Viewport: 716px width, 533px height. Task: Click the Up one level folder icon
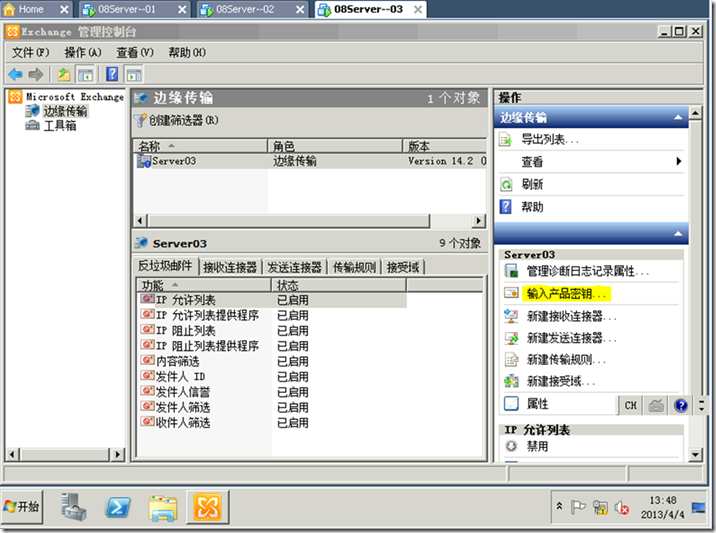(64, 74)
